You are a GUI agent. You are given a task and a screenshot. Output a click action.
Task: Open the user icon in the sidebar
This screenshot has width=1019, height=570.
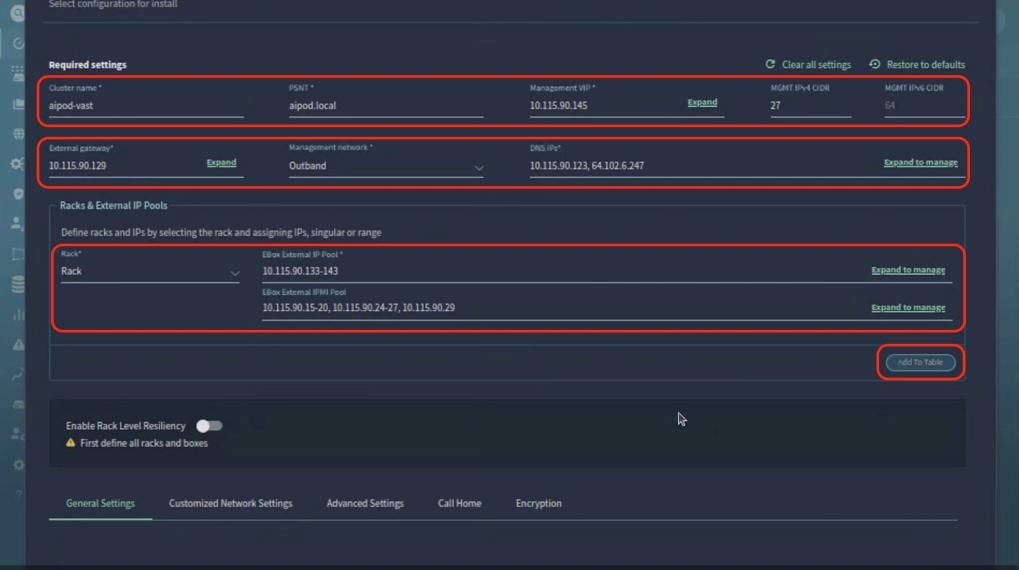pos(17,224)
